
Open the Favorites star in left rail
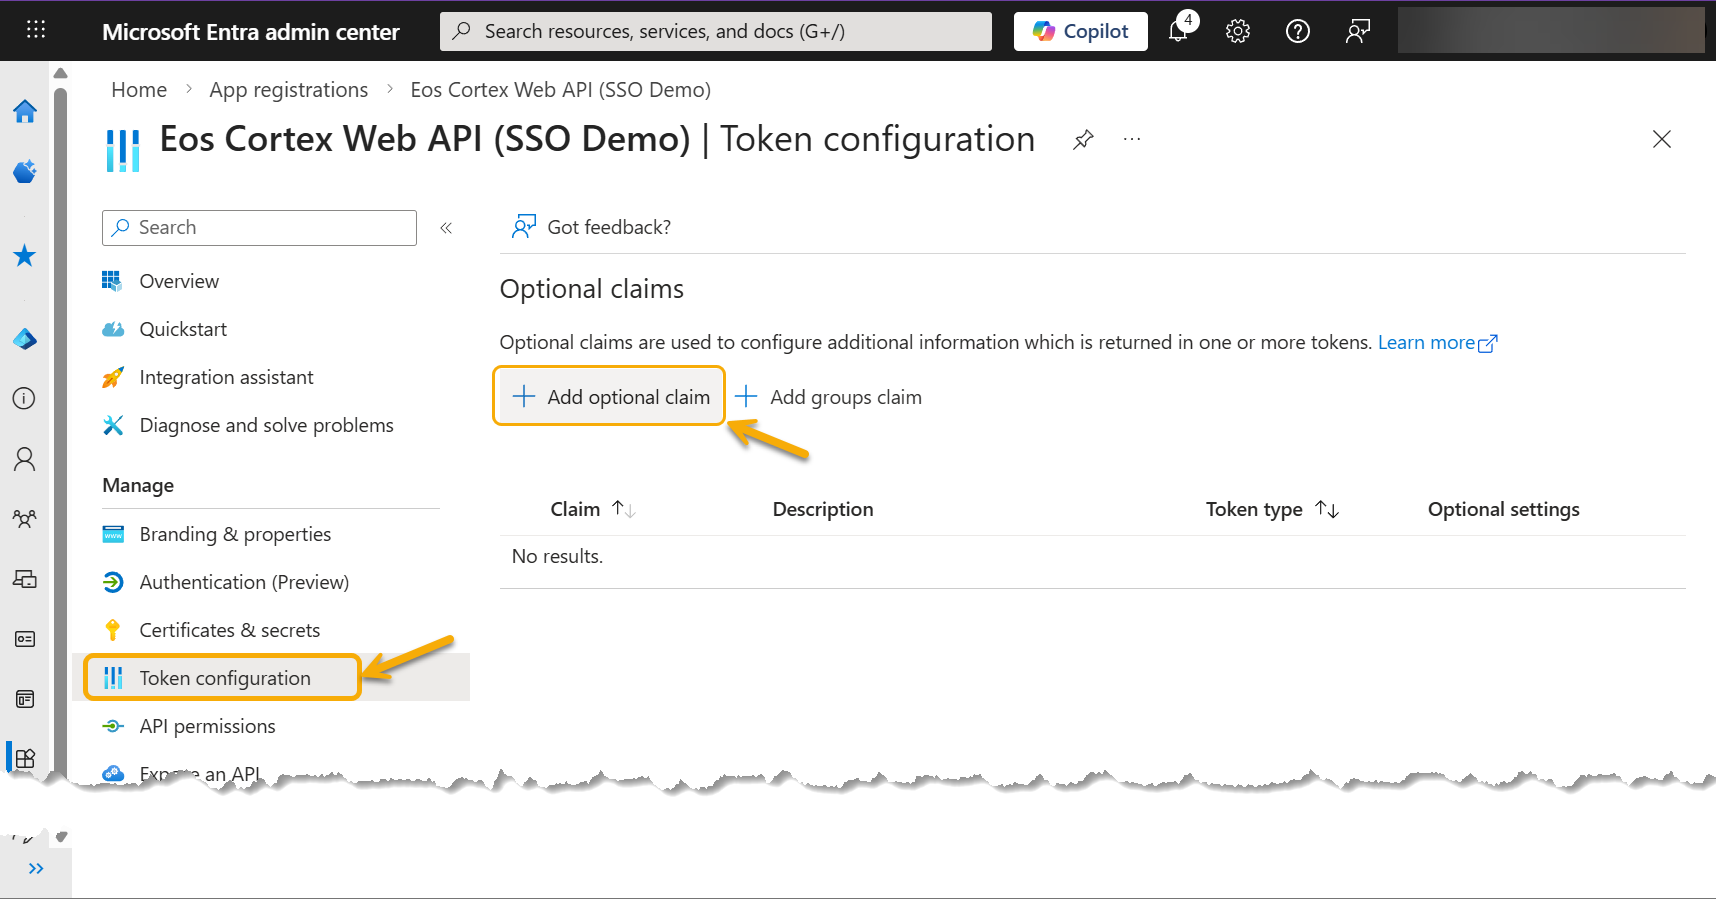[25, 256]
